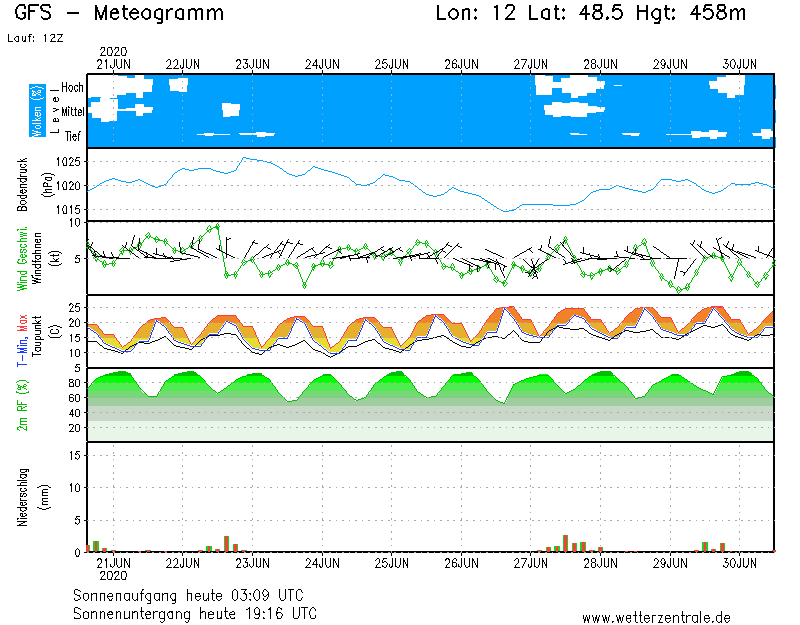Click 30JUN on the bottom date axis

pyautogui.click(x=740, y=563)
